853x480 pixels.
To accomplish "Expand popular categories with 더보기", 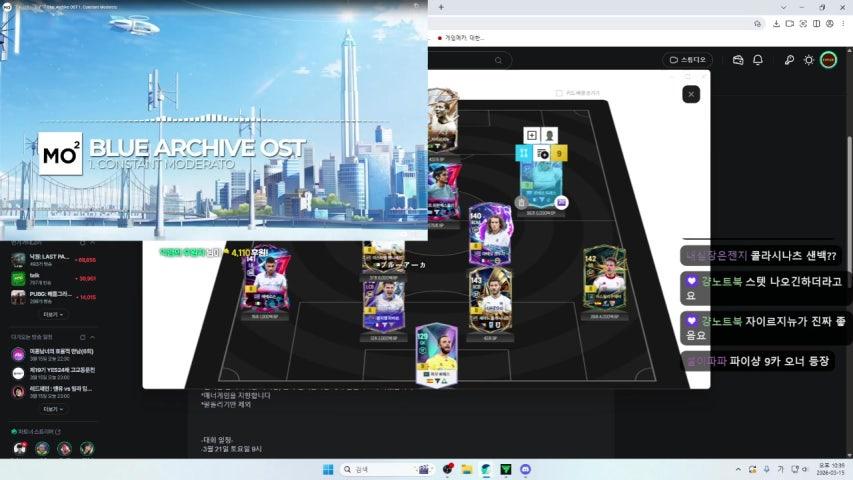I will [x=53, y=315].
